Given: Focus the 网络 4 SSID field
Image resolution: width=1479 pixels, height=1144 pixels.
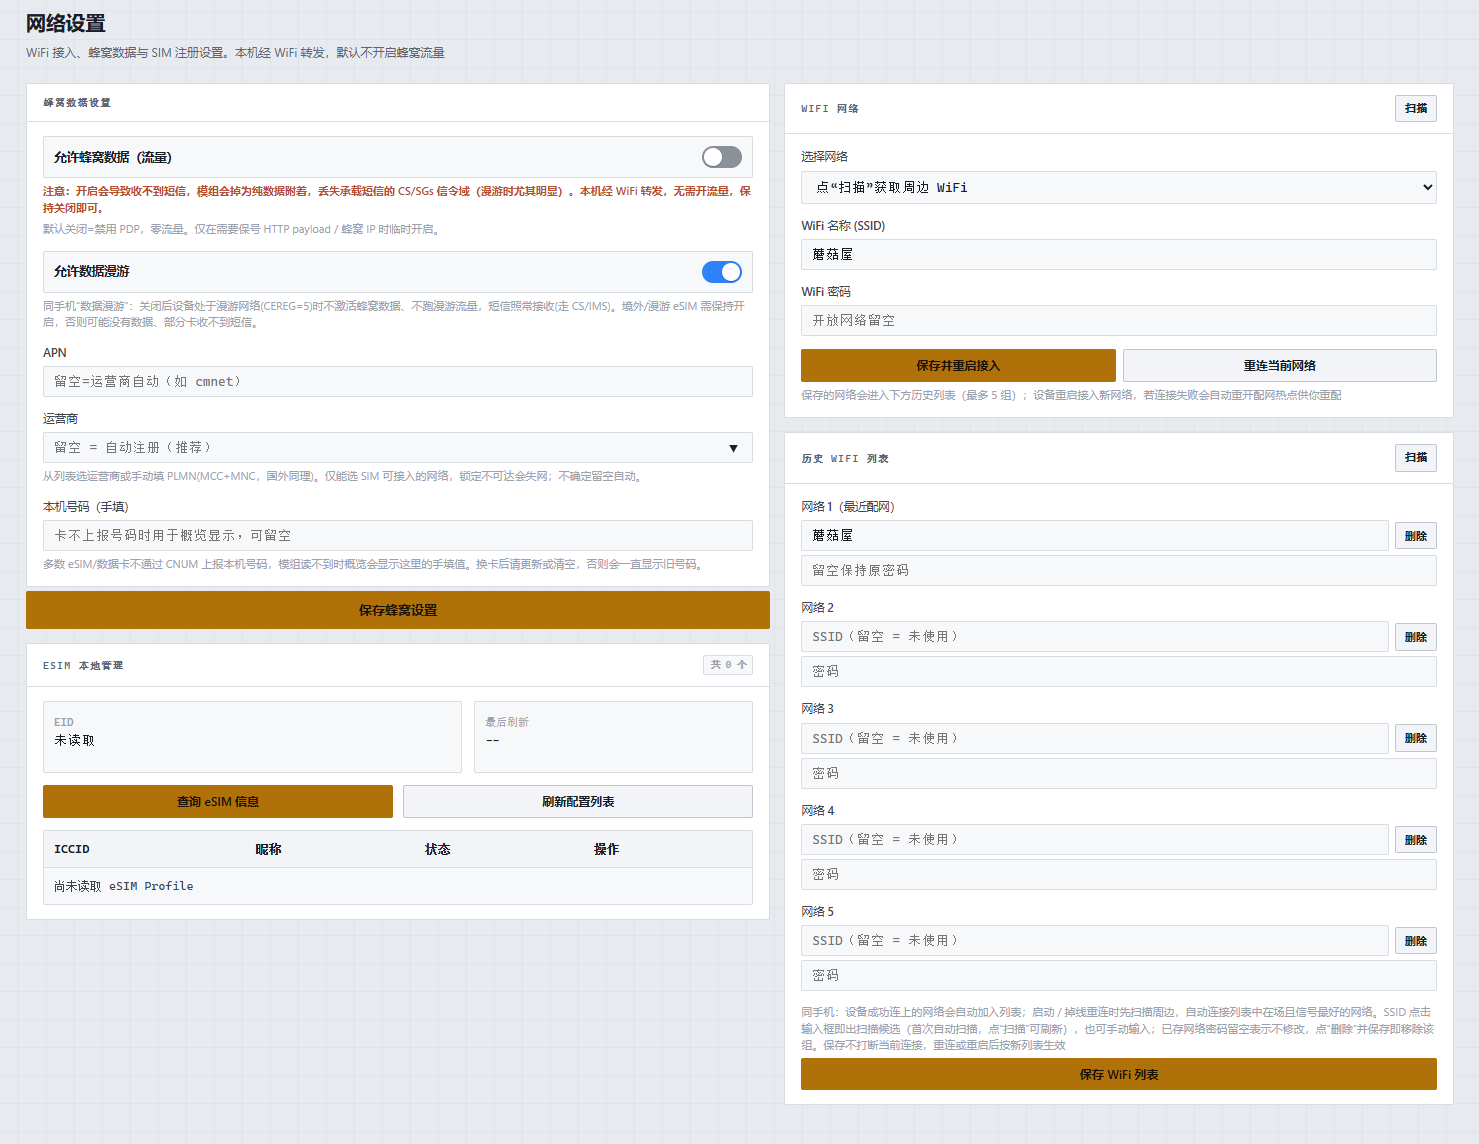Looking at the screenshot, I should tap(1095, 840).
